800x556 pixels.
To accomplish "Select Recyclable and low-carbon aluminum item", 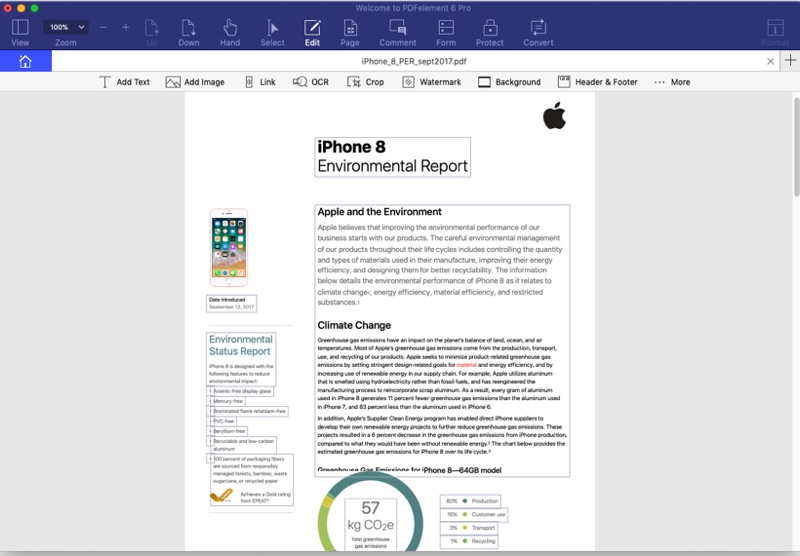I will point(243,445).
